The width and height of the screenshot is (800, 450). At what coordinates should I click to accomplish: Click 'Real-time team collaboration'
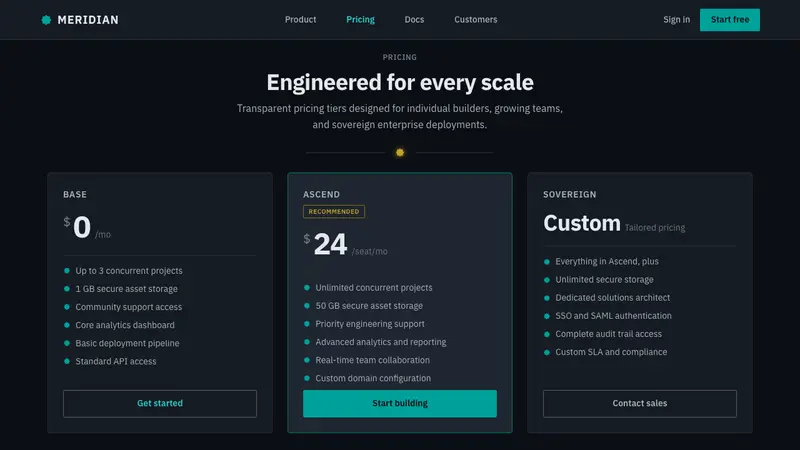point(372,360)
